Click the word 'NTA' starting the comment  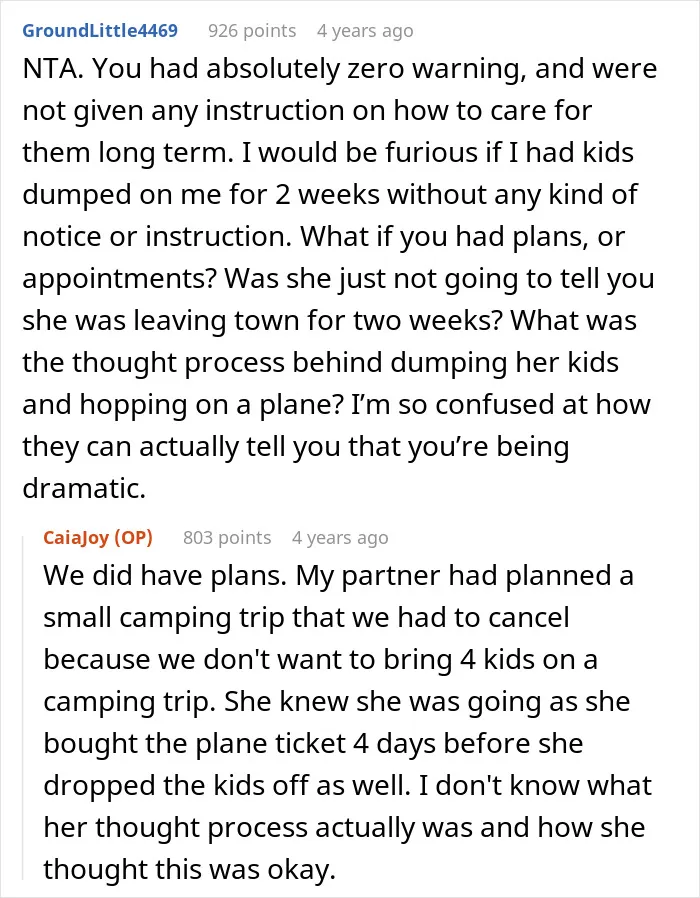click(50, 69)
